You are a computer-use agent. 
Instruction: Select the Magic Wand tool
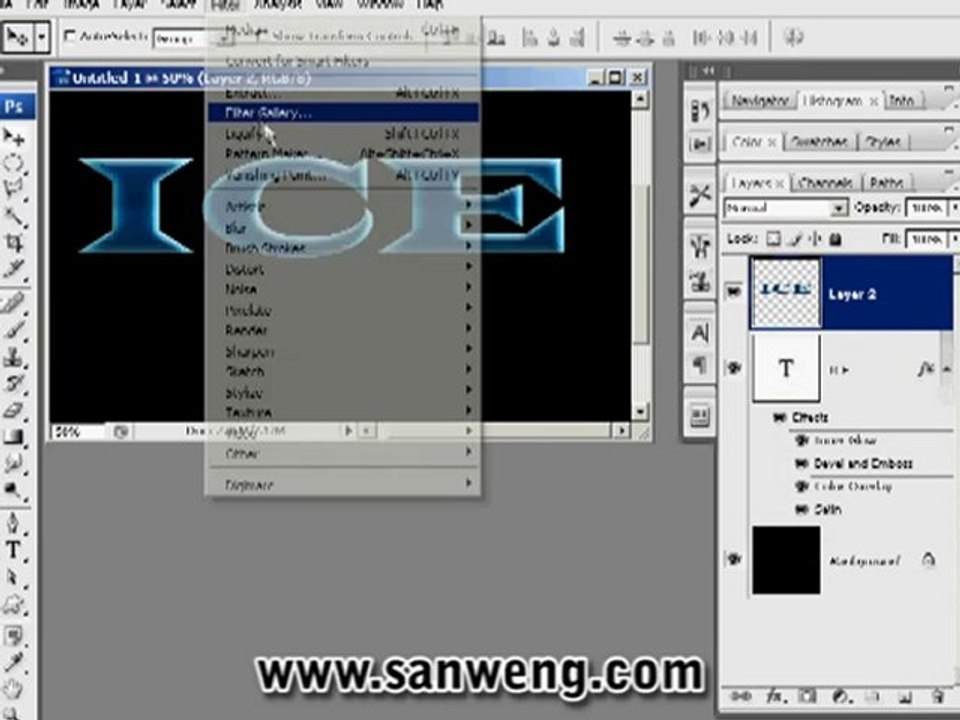[13, 216]
